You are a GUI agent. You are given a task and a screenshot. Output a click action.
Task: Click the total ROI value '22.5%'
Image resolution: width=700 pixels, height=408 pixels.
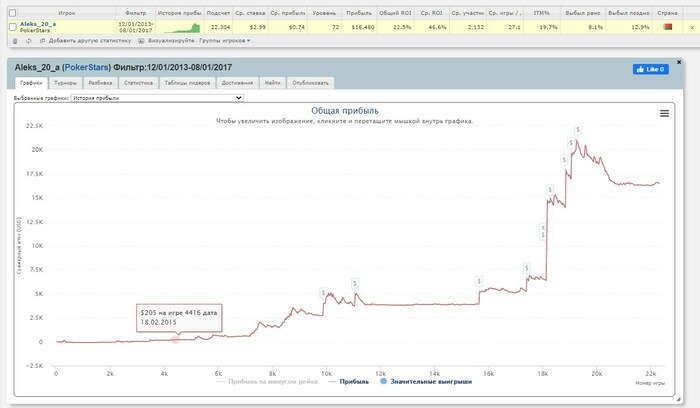click(x=402, y=27)
